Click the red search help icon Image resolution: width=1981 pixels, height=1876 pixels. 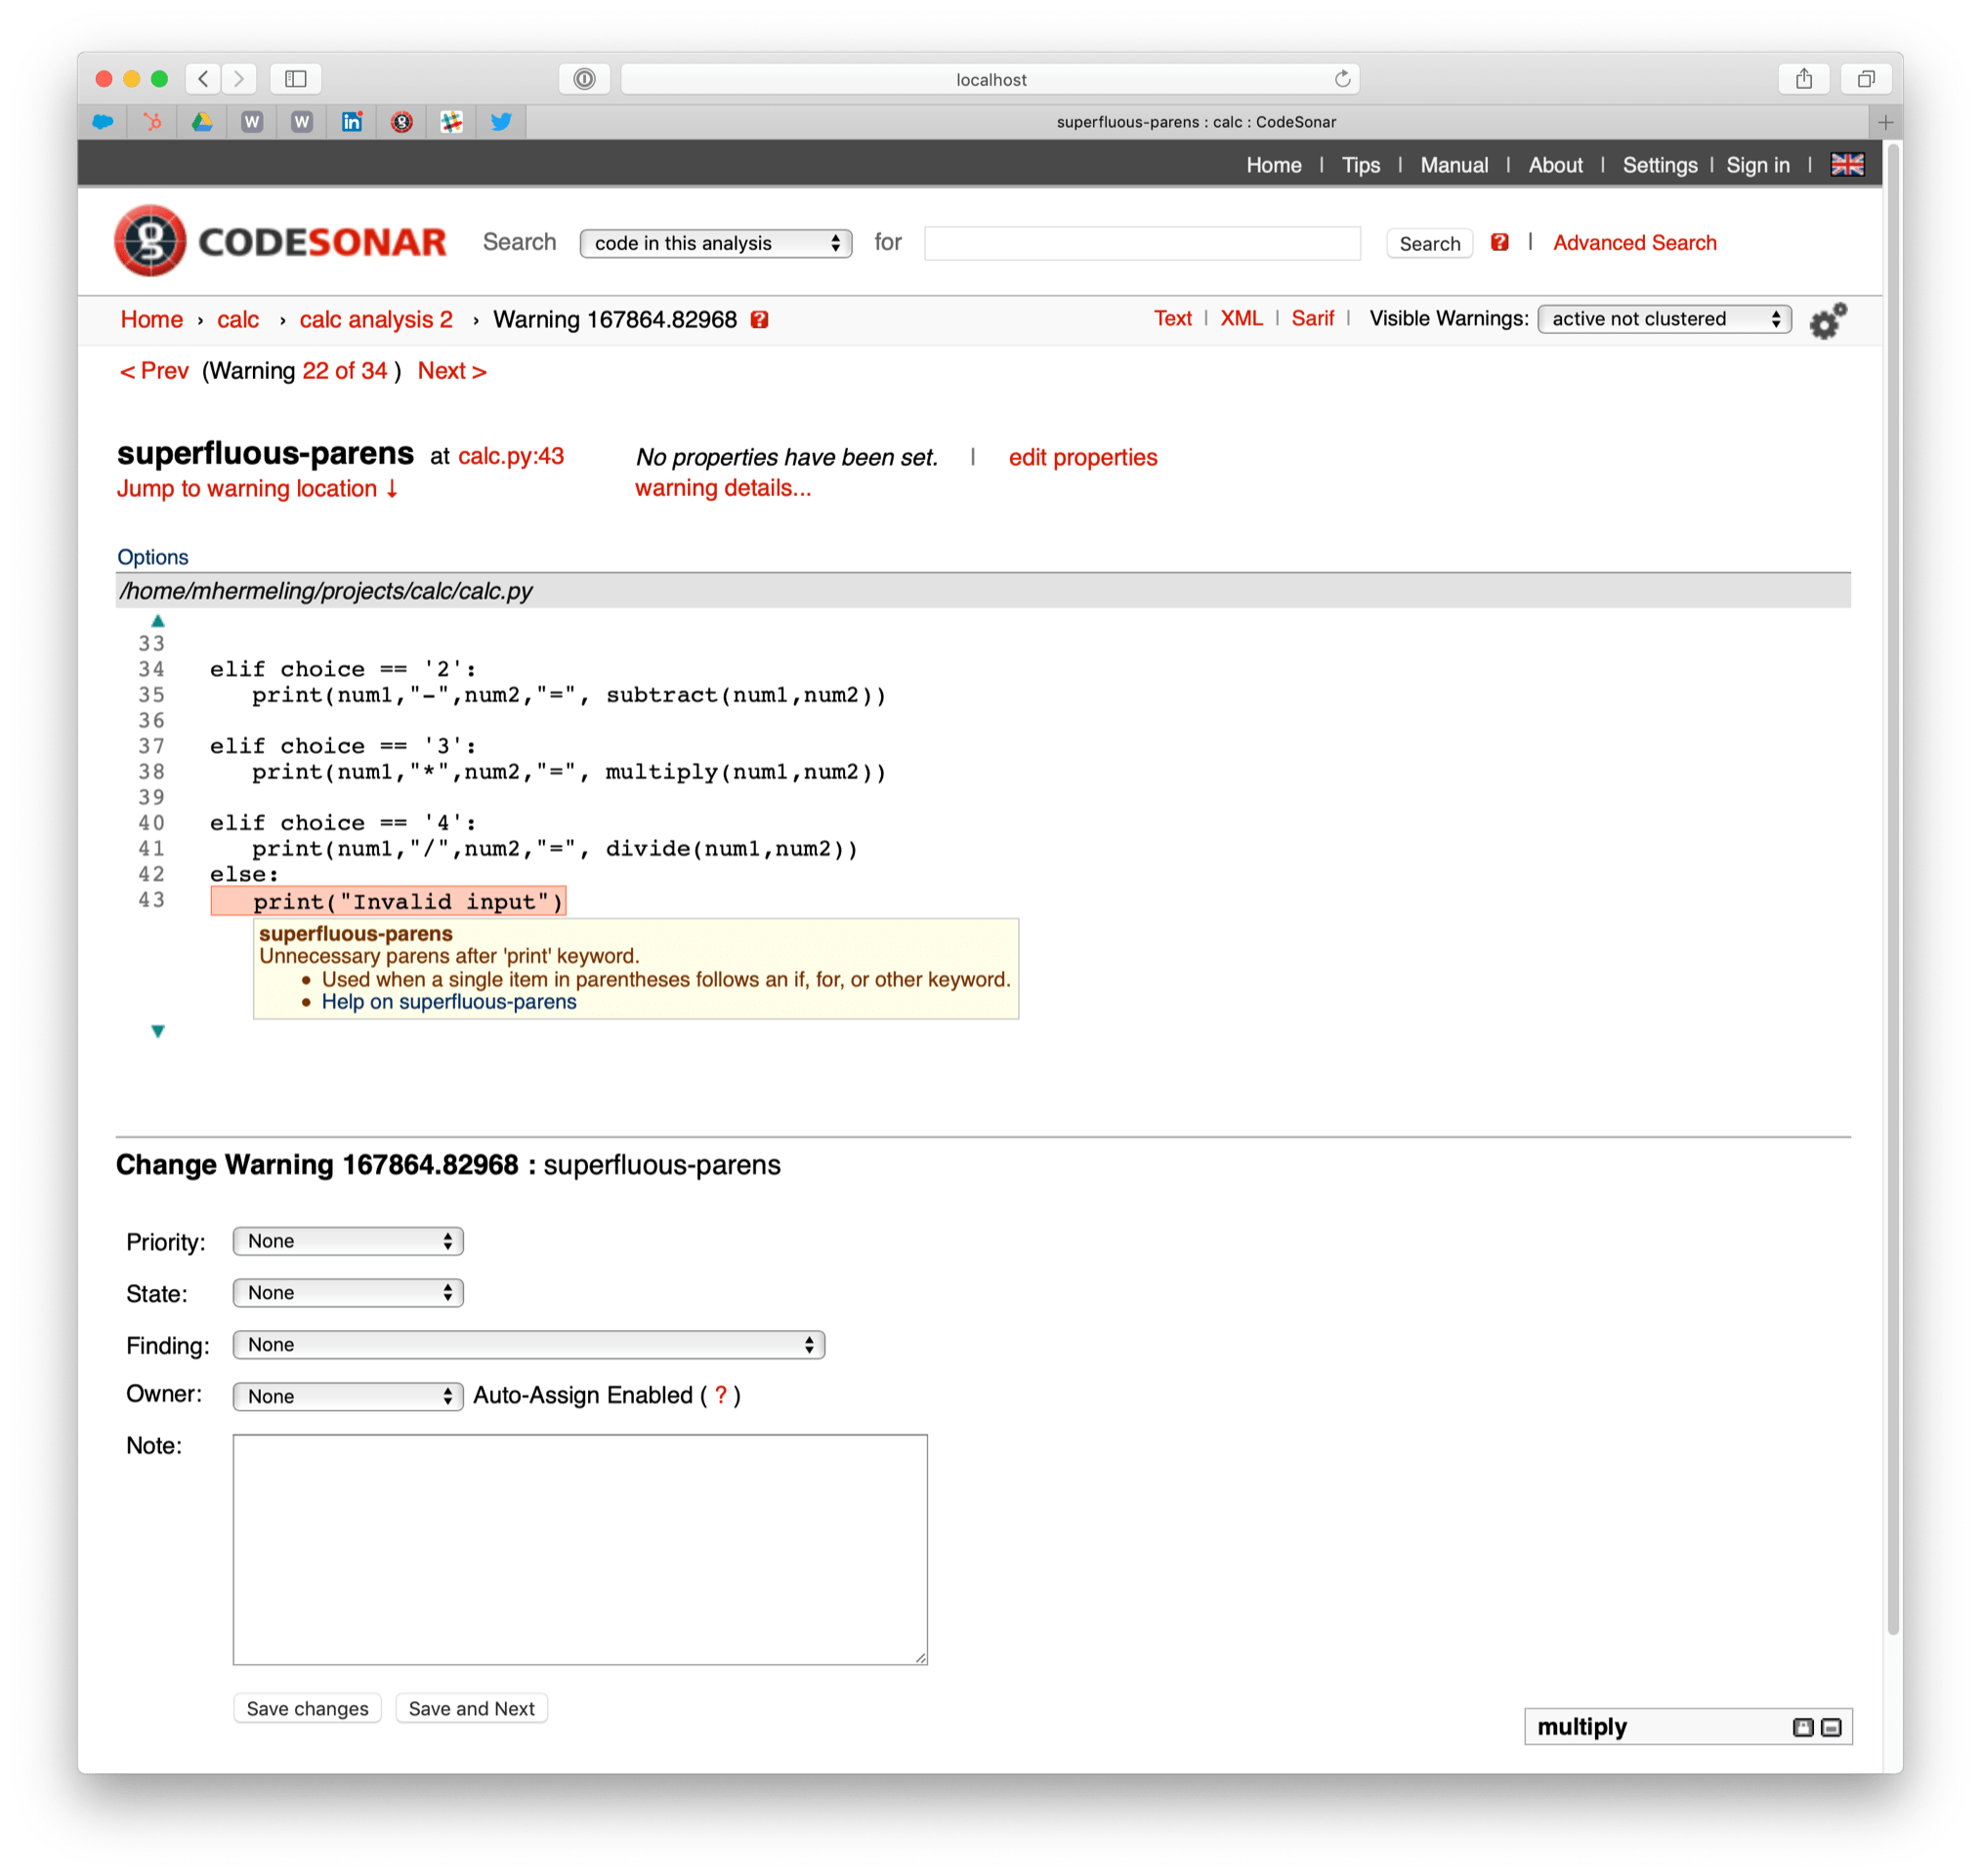coord(1499,242)
